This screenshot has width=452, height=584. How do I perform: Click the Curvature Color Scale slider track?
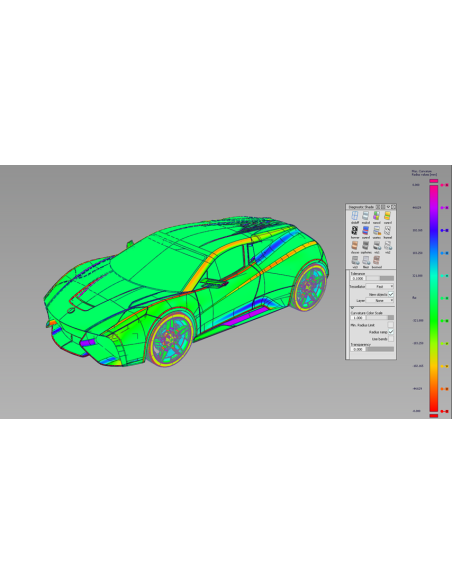[x=380, y=318]
